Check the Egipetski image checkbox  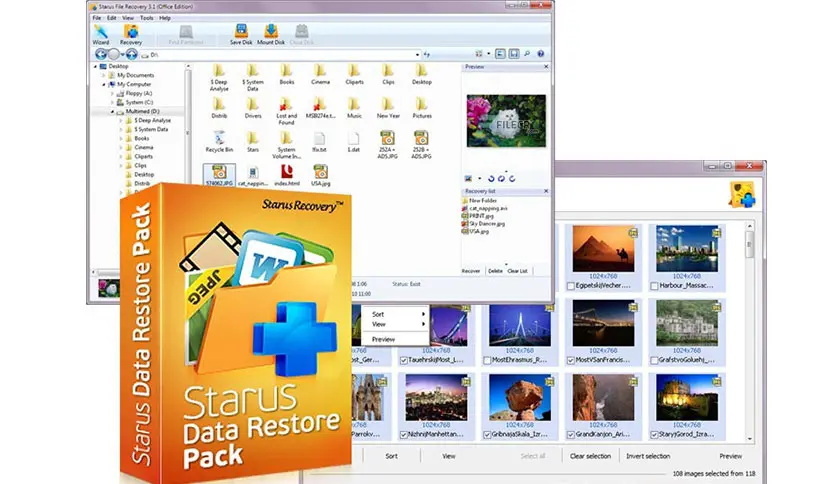point(572,284)
